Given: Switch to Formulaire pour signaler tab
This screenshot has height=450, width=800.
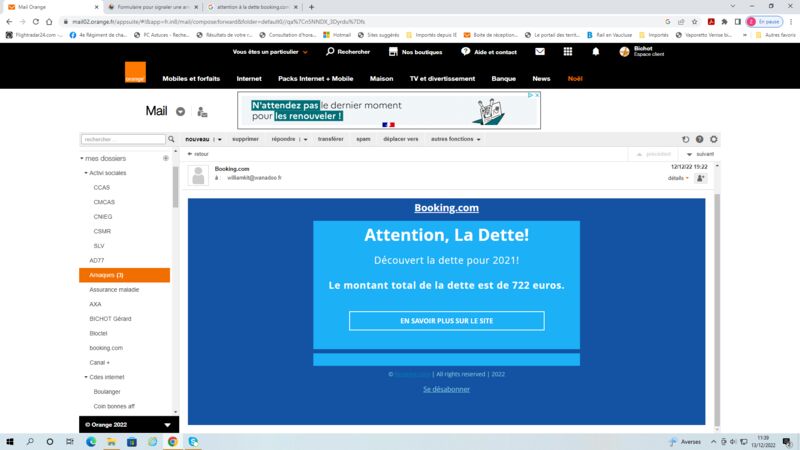Looking at the screenshot, I should pos(152,7).
